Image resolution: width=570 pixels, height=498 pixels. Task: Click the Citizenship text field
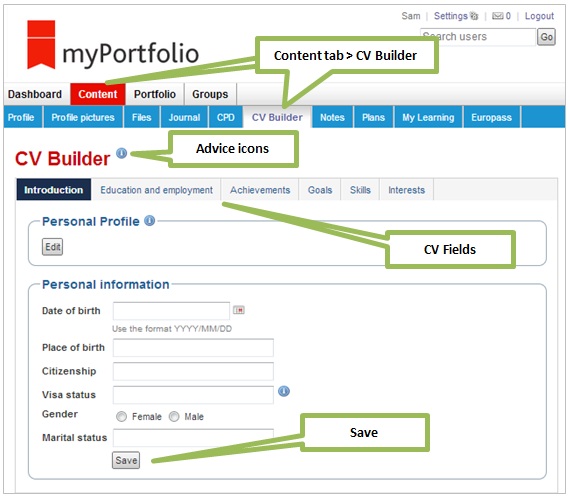coord(193,371)
